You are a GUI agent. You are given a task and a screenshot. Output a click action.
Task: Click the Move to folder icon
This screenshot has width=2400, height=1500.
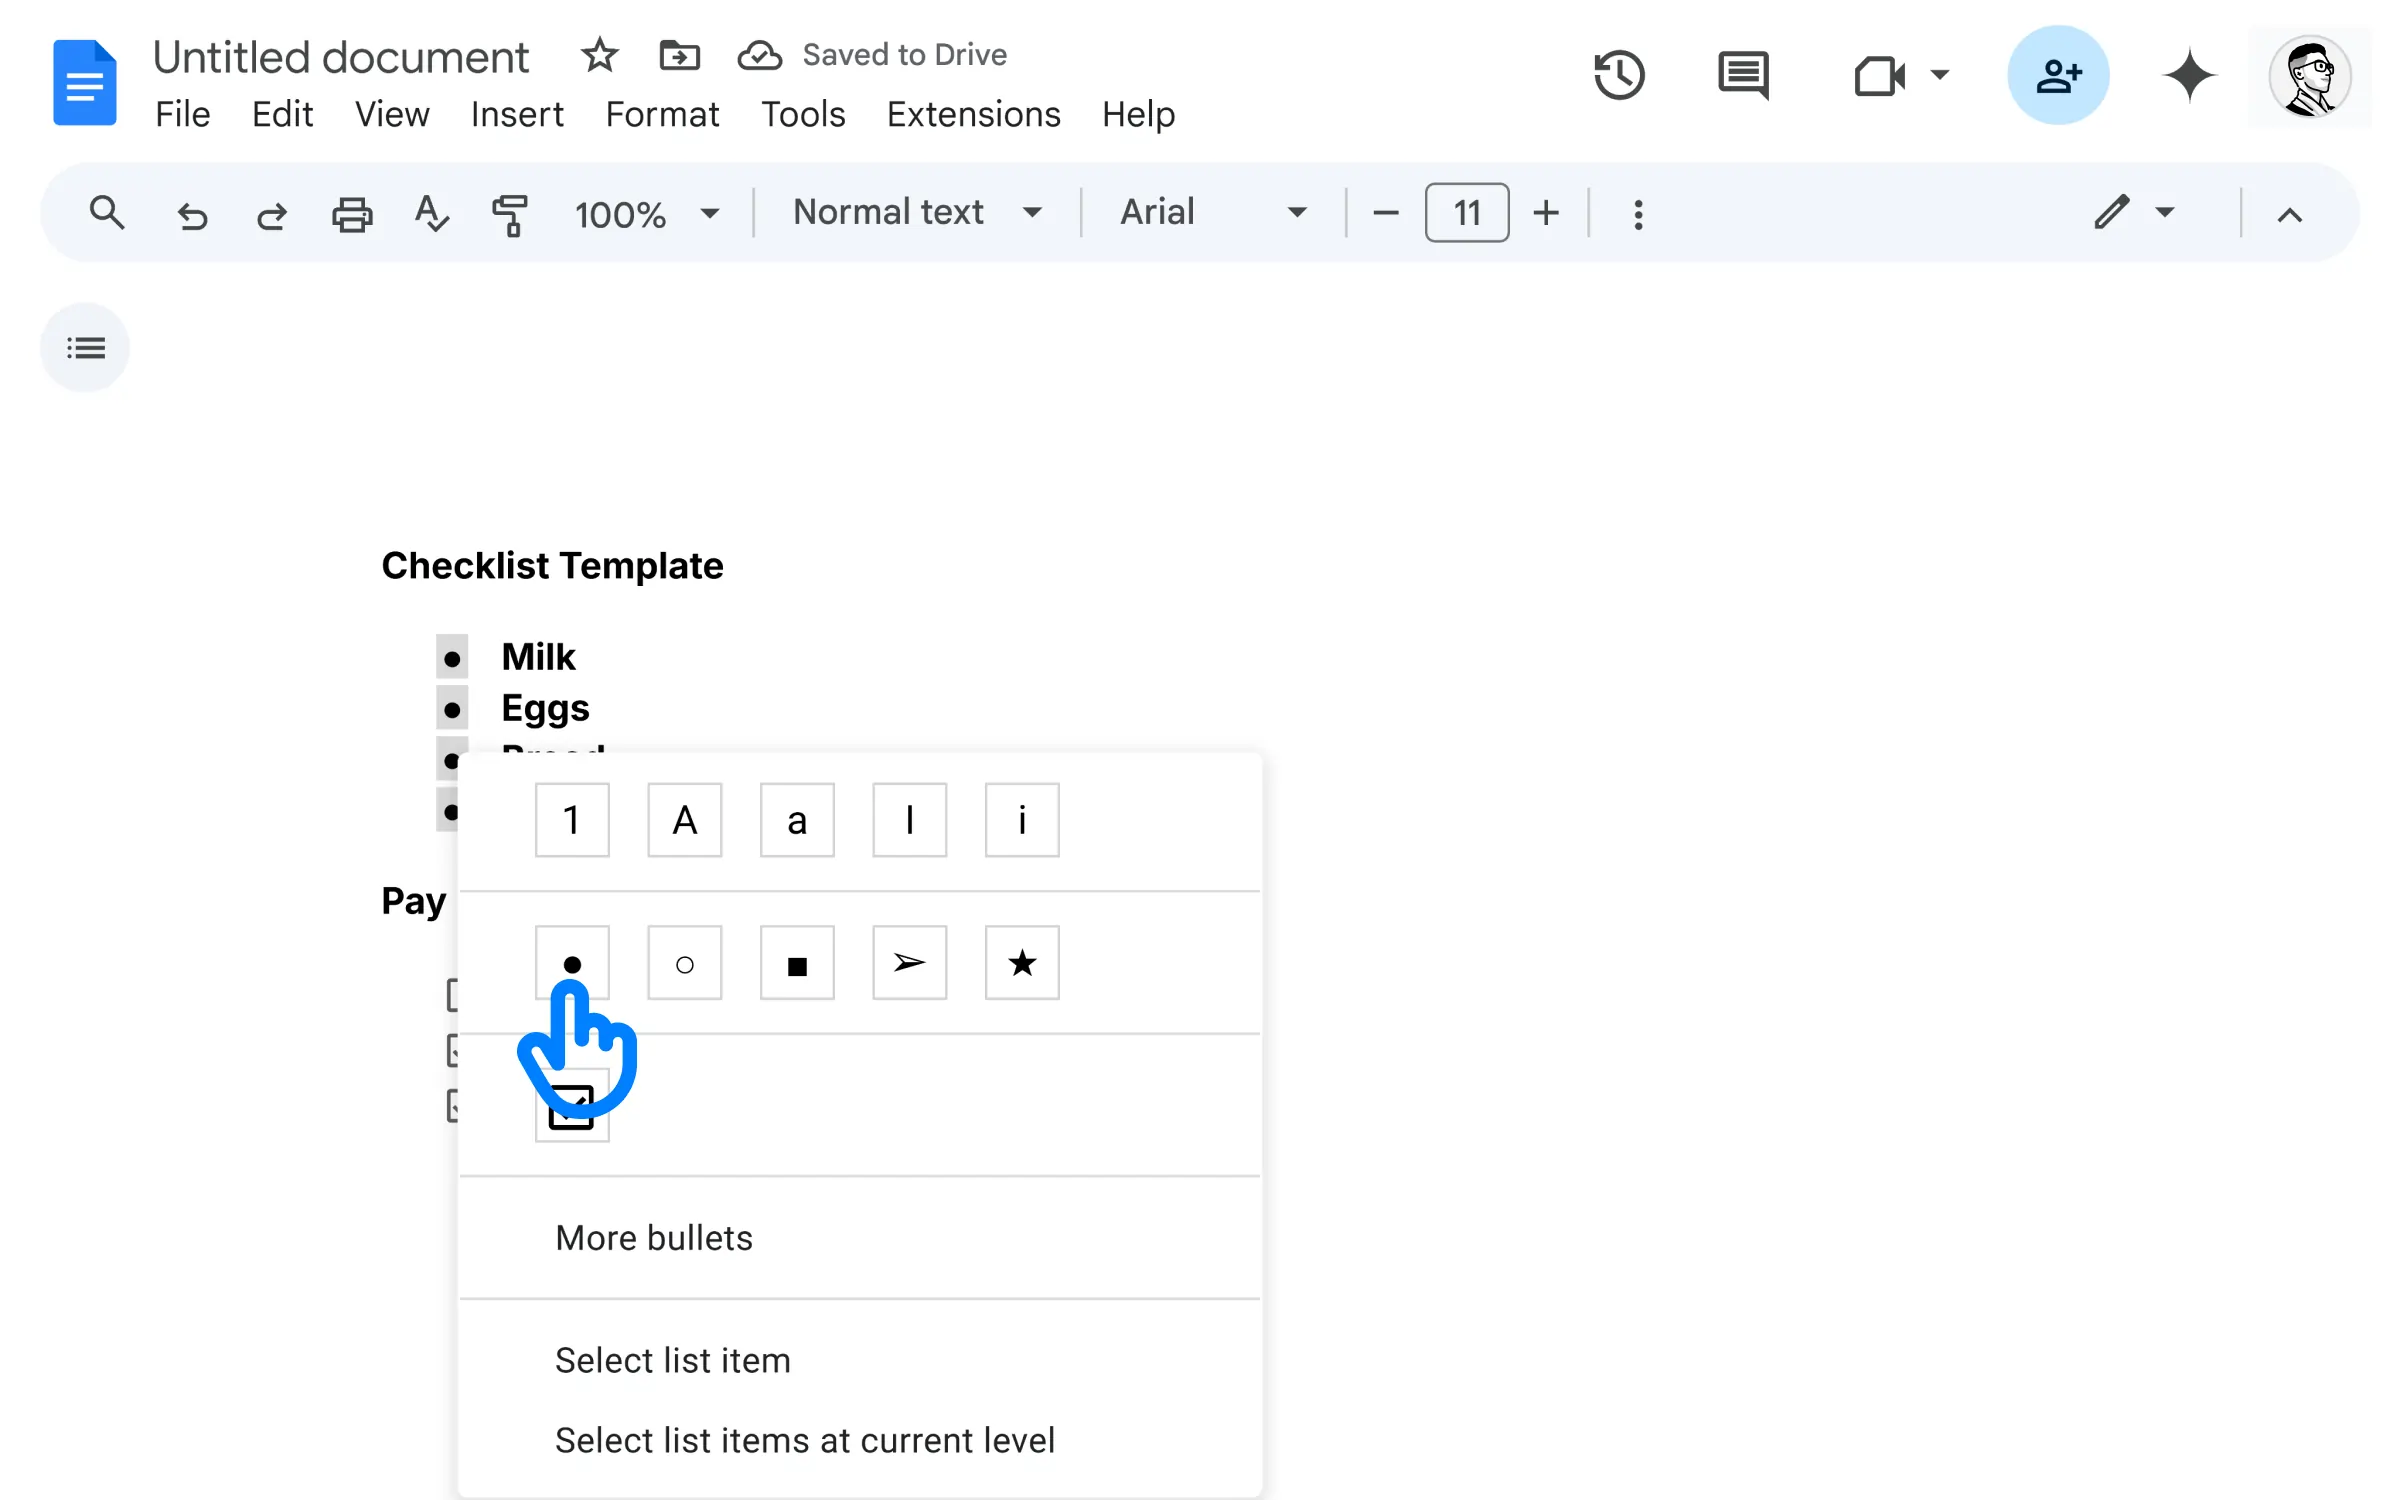[x=680, y=55]
